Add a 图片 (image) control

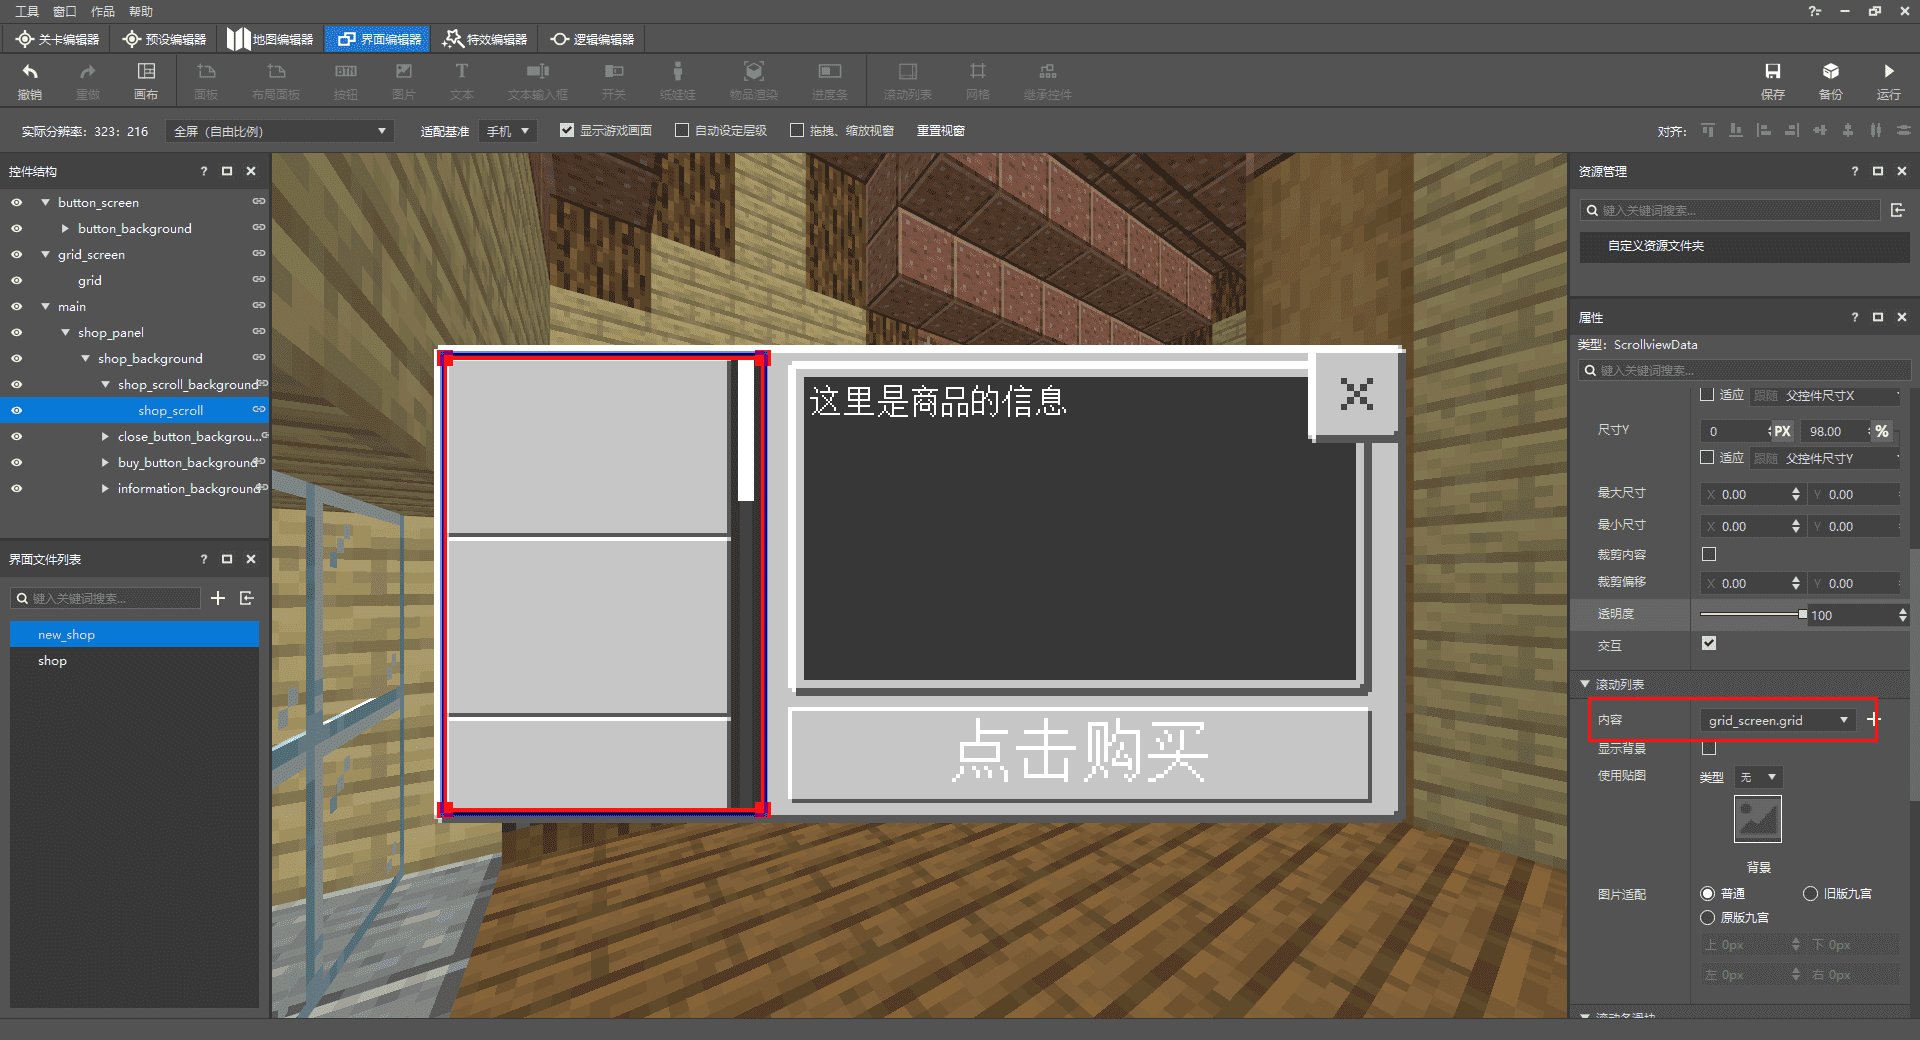(x=404, y=80)
